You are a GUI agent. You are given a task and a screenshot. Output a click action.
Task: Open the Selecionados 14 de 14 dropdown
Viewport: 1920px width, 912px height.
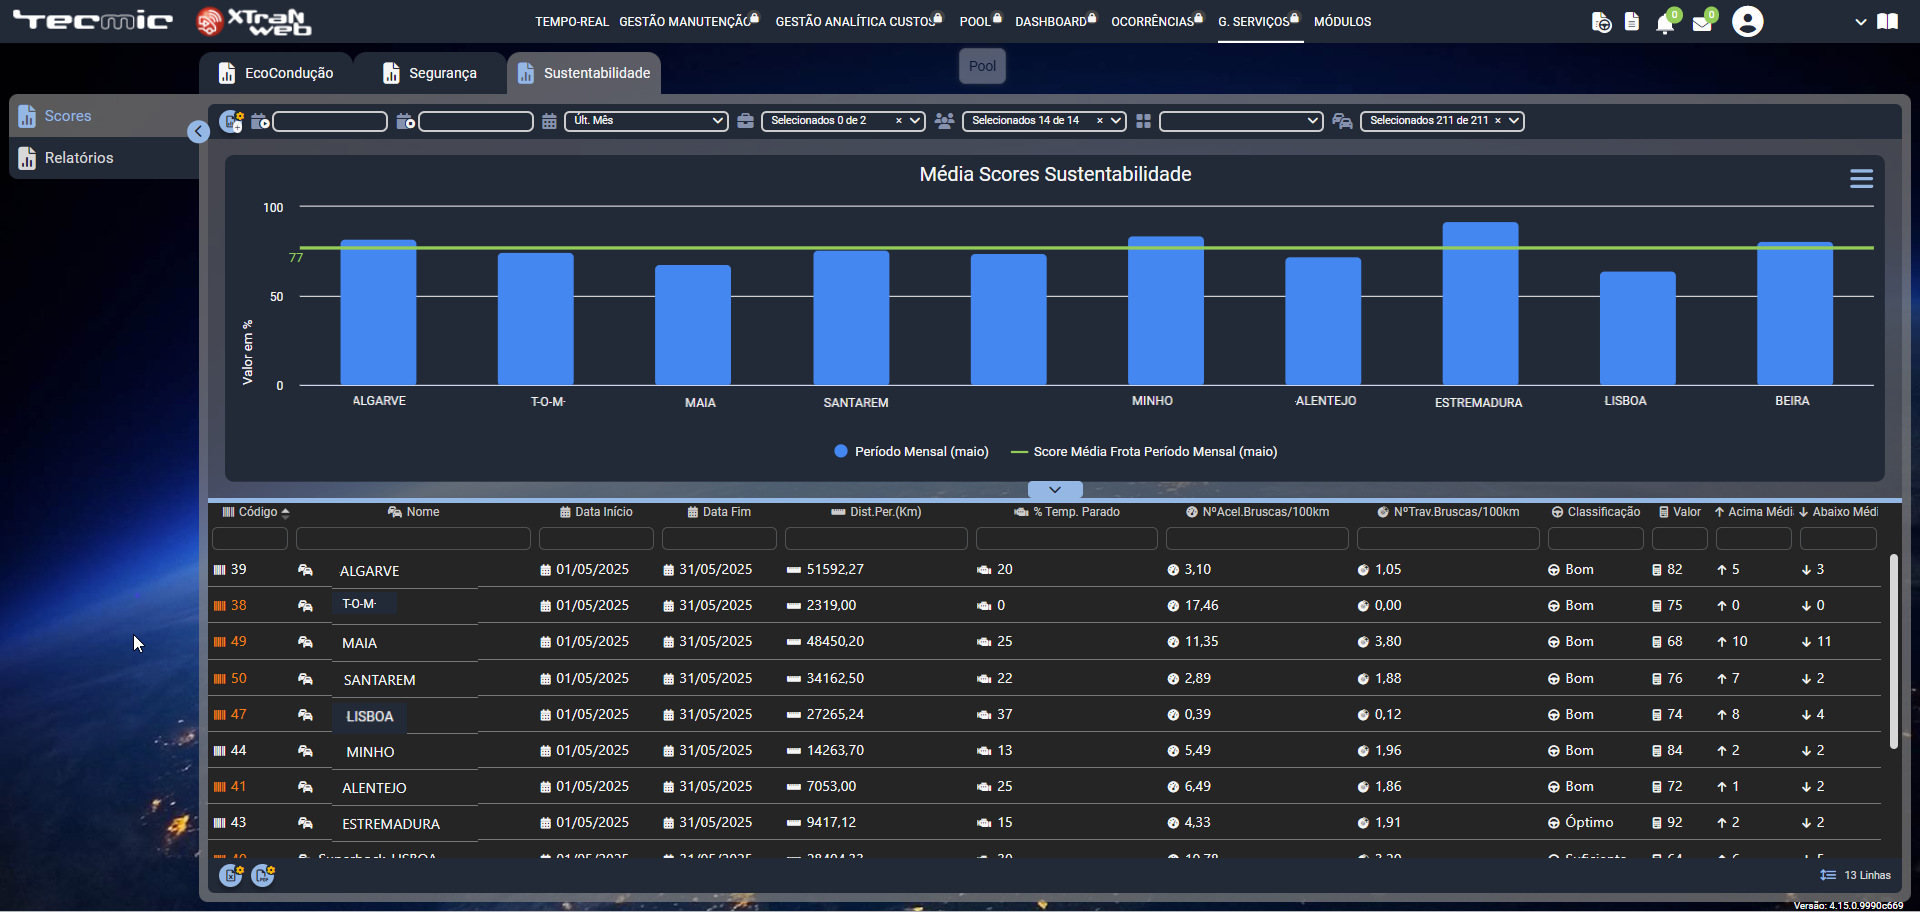coord(1044,121)
